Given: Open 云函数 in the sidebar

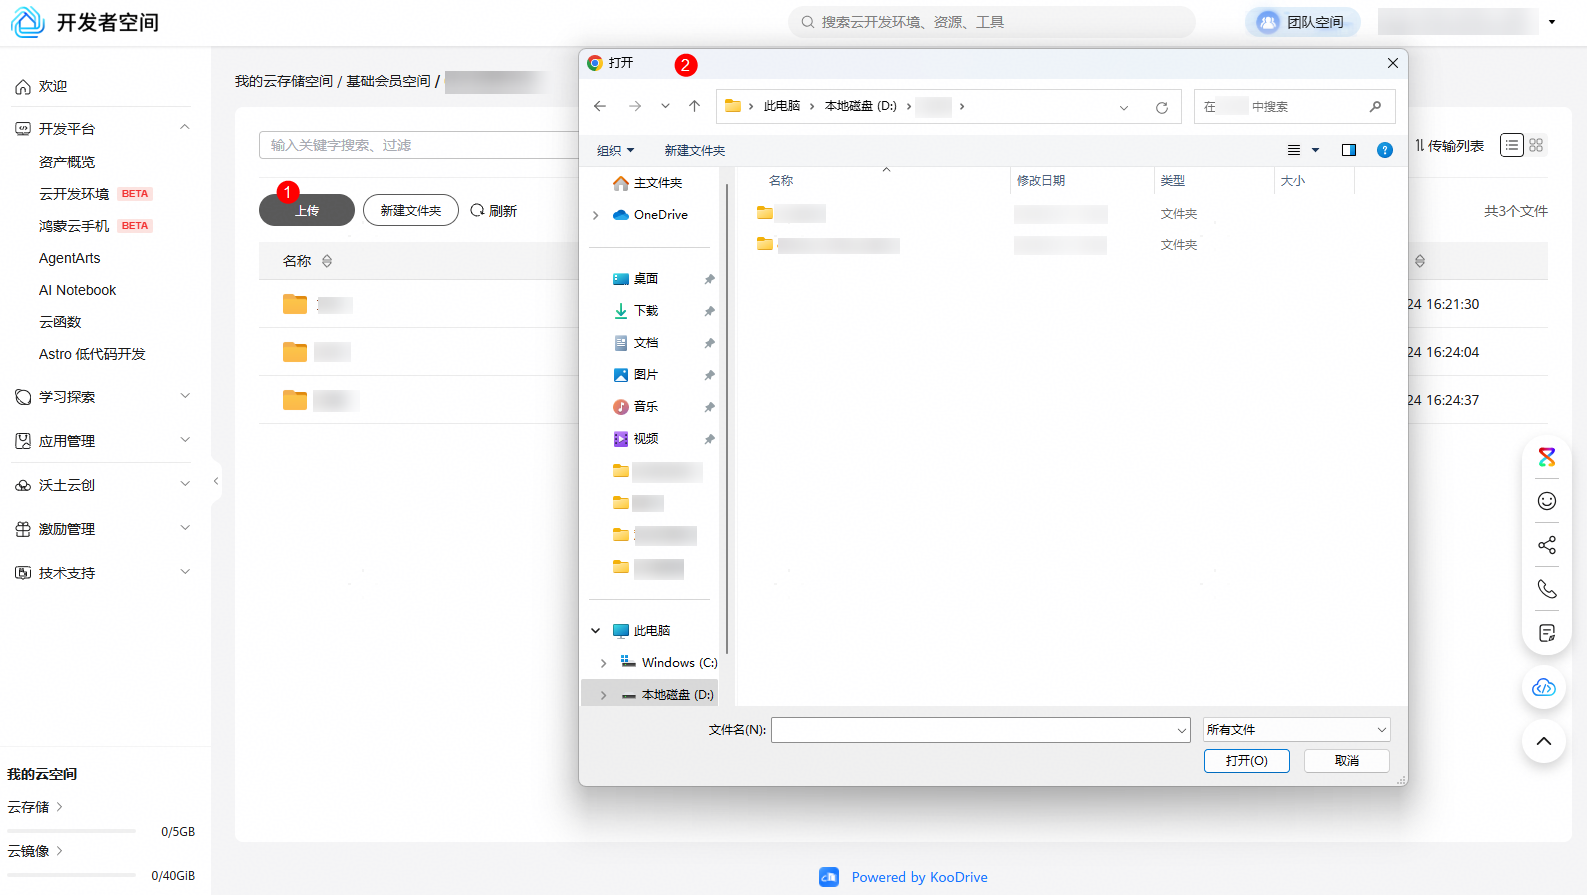Looking at the screenshot, I should point(60,322).
